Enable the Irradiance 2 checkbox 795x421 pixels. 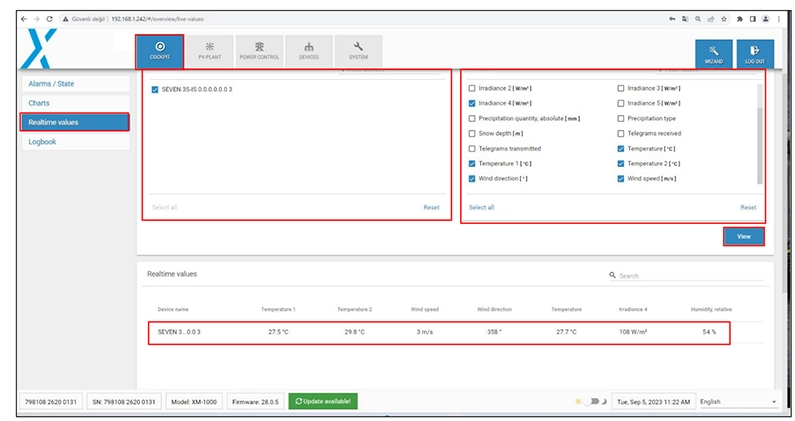point(472,88)
